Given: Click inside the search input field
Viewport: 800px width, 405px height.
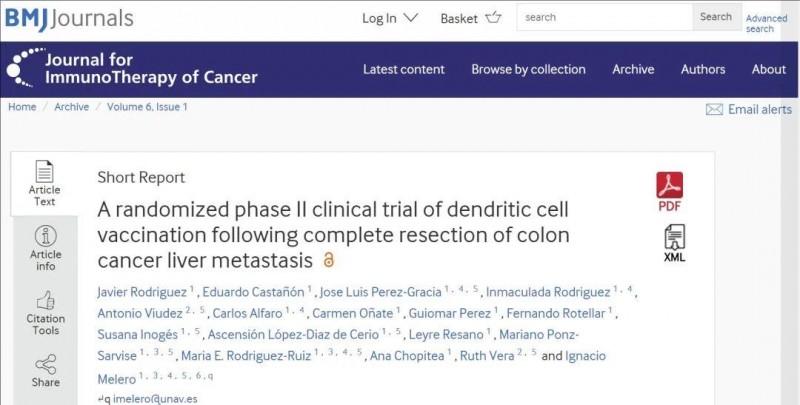Looking at the screenshot, I should coord(605,17).
